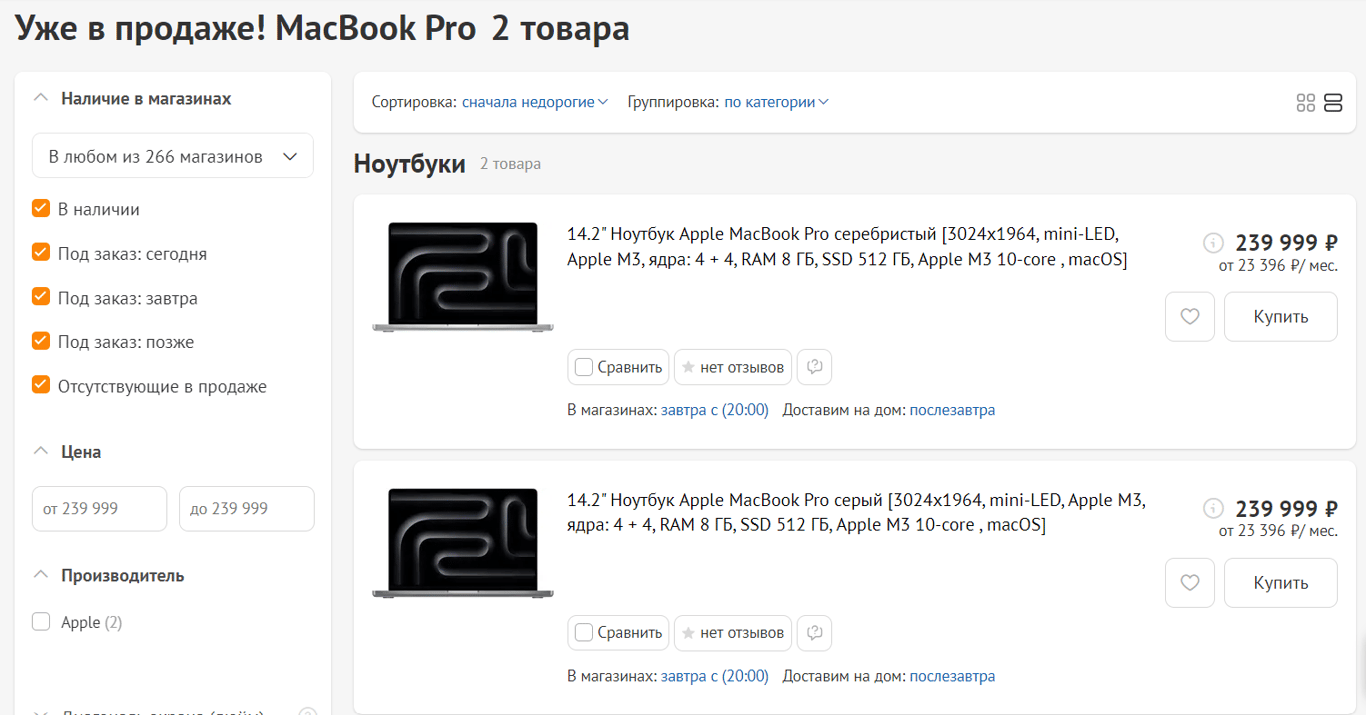Image resolution: width=1366 pixels, height=715 pixels.
Task: Click 'от 23 396 ₽/ мес.' under silver MacBook
Action: [1278, 265]
